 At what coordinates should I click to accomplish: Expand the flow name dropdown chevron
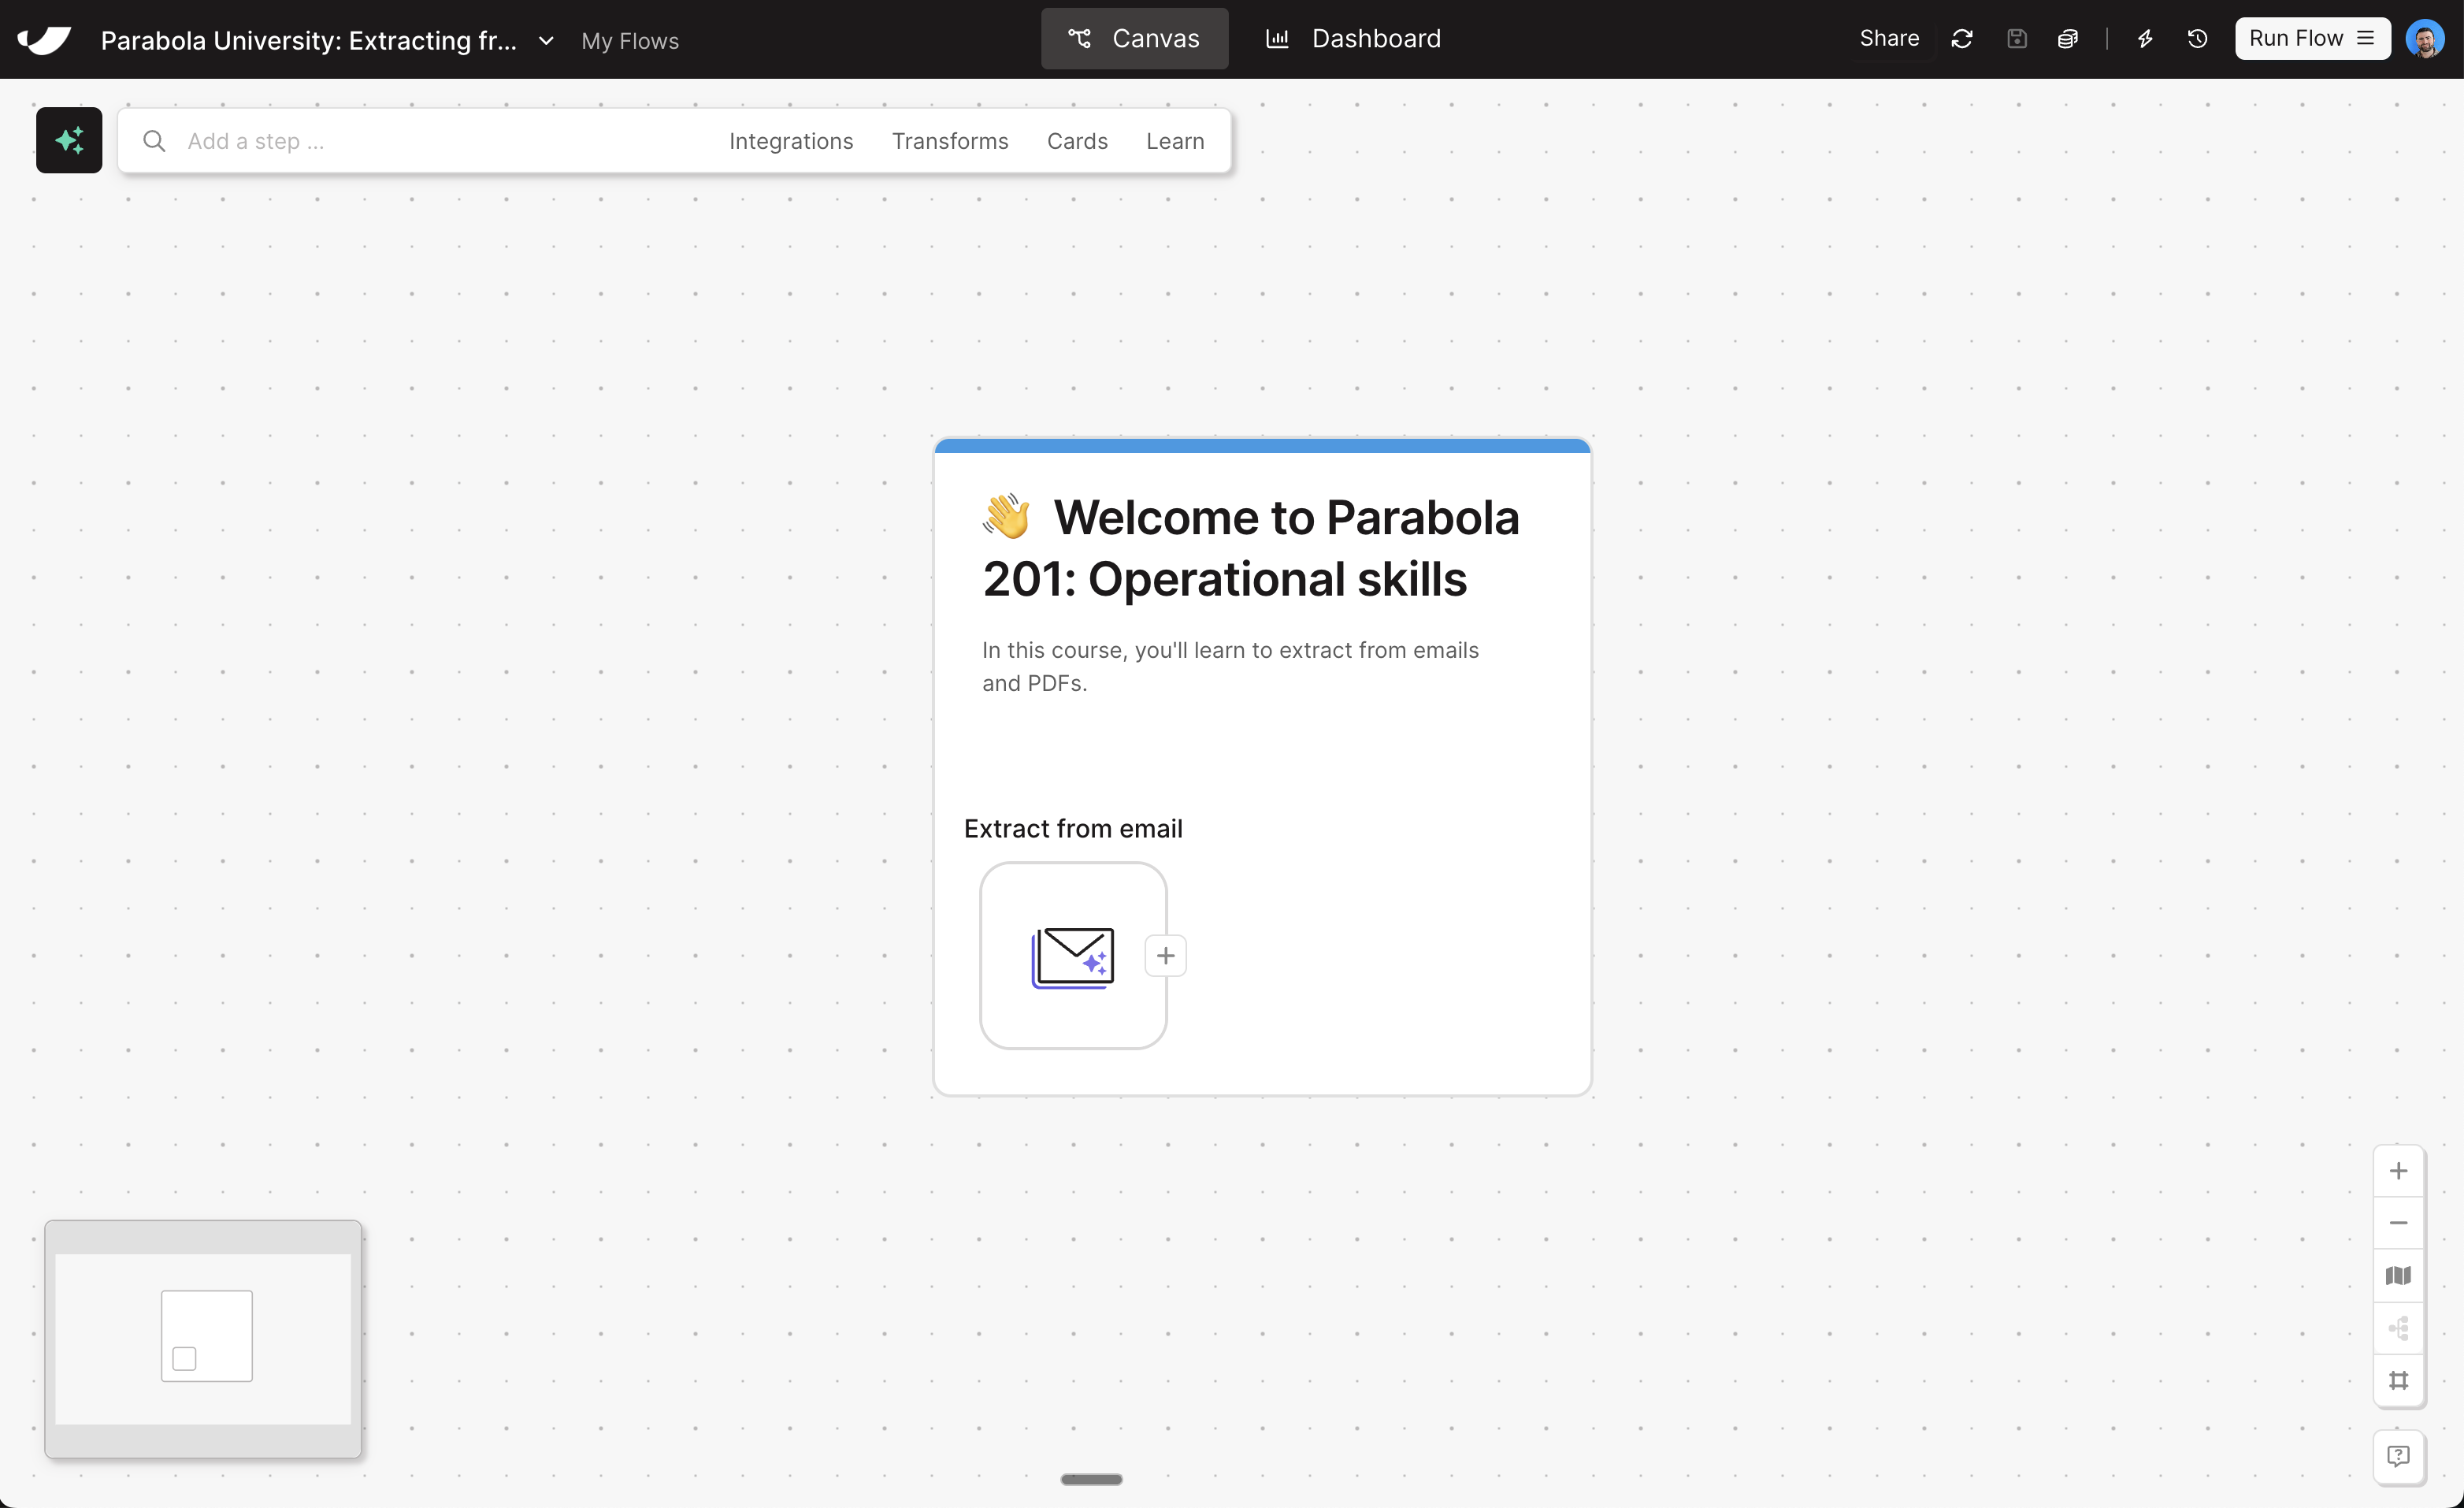pos(546,41)
